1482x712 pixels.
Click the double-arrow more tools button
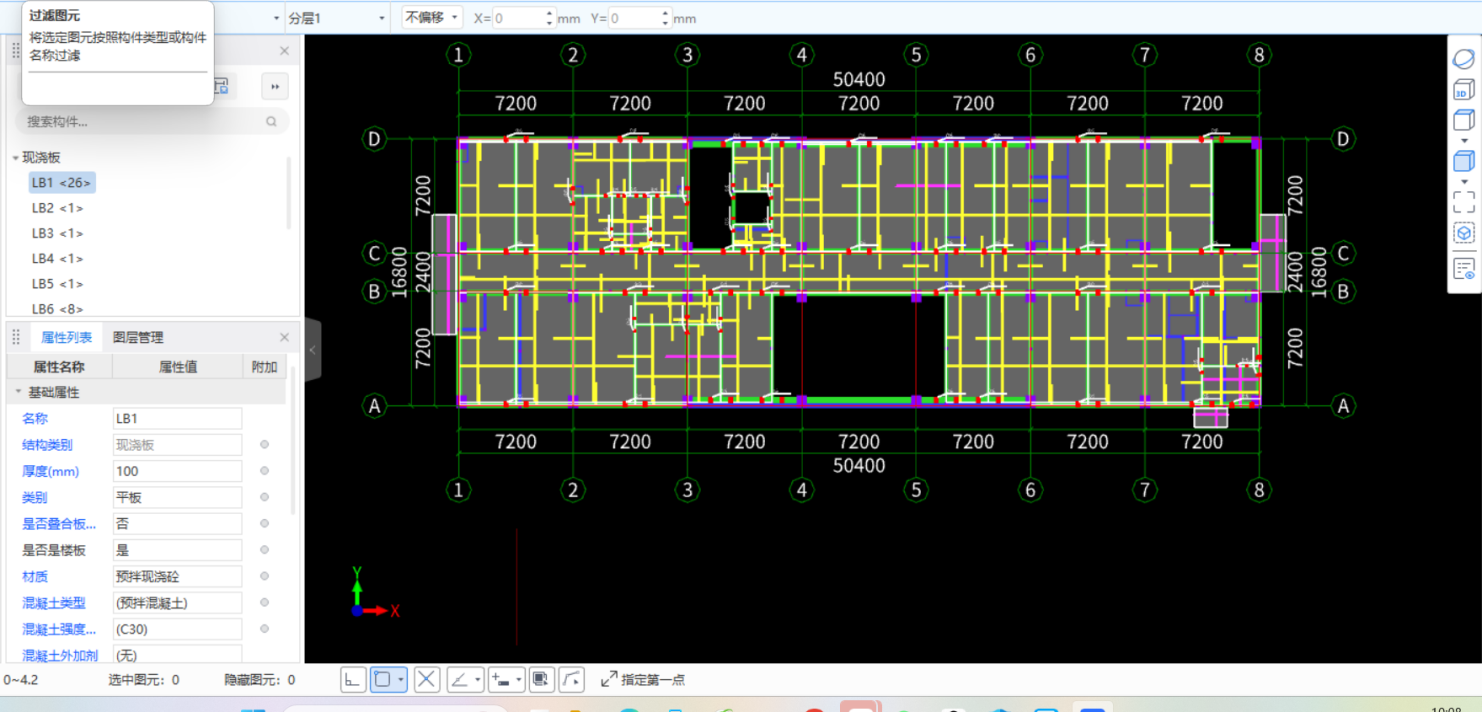click(x=275, y=87)
